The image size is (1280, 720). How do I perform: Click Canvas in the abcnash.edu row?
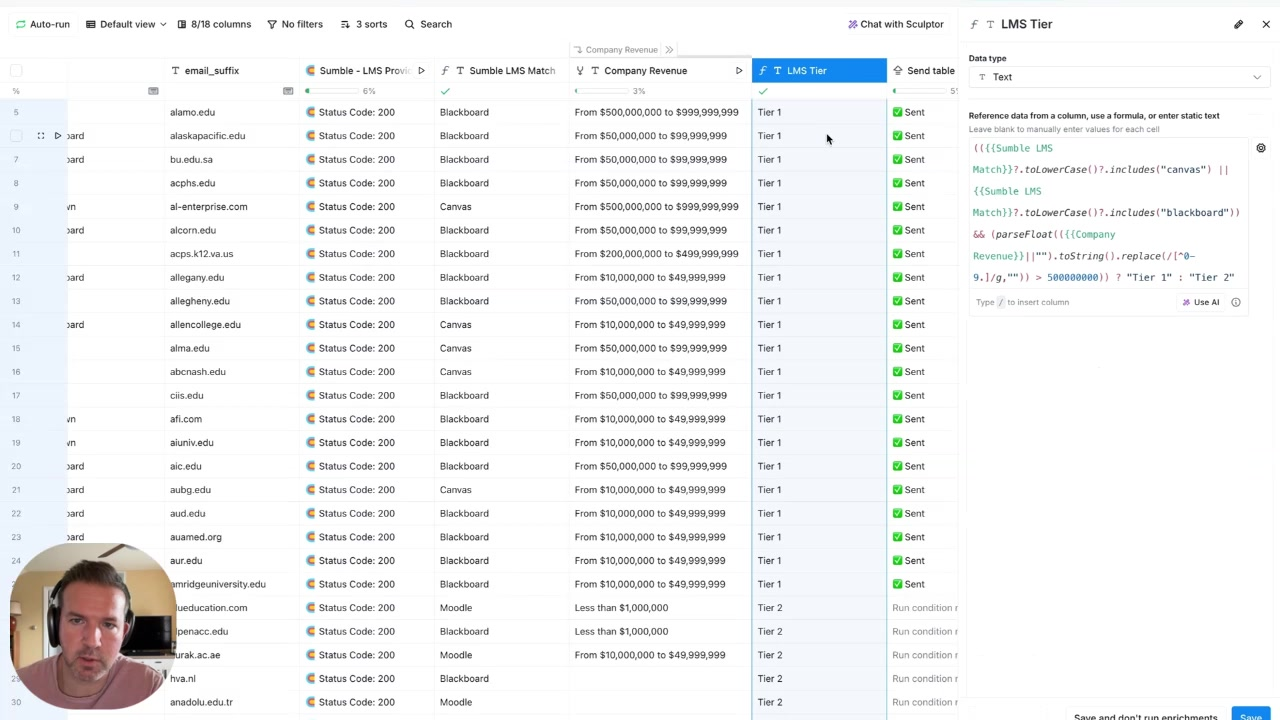click(x=455, y=371)
